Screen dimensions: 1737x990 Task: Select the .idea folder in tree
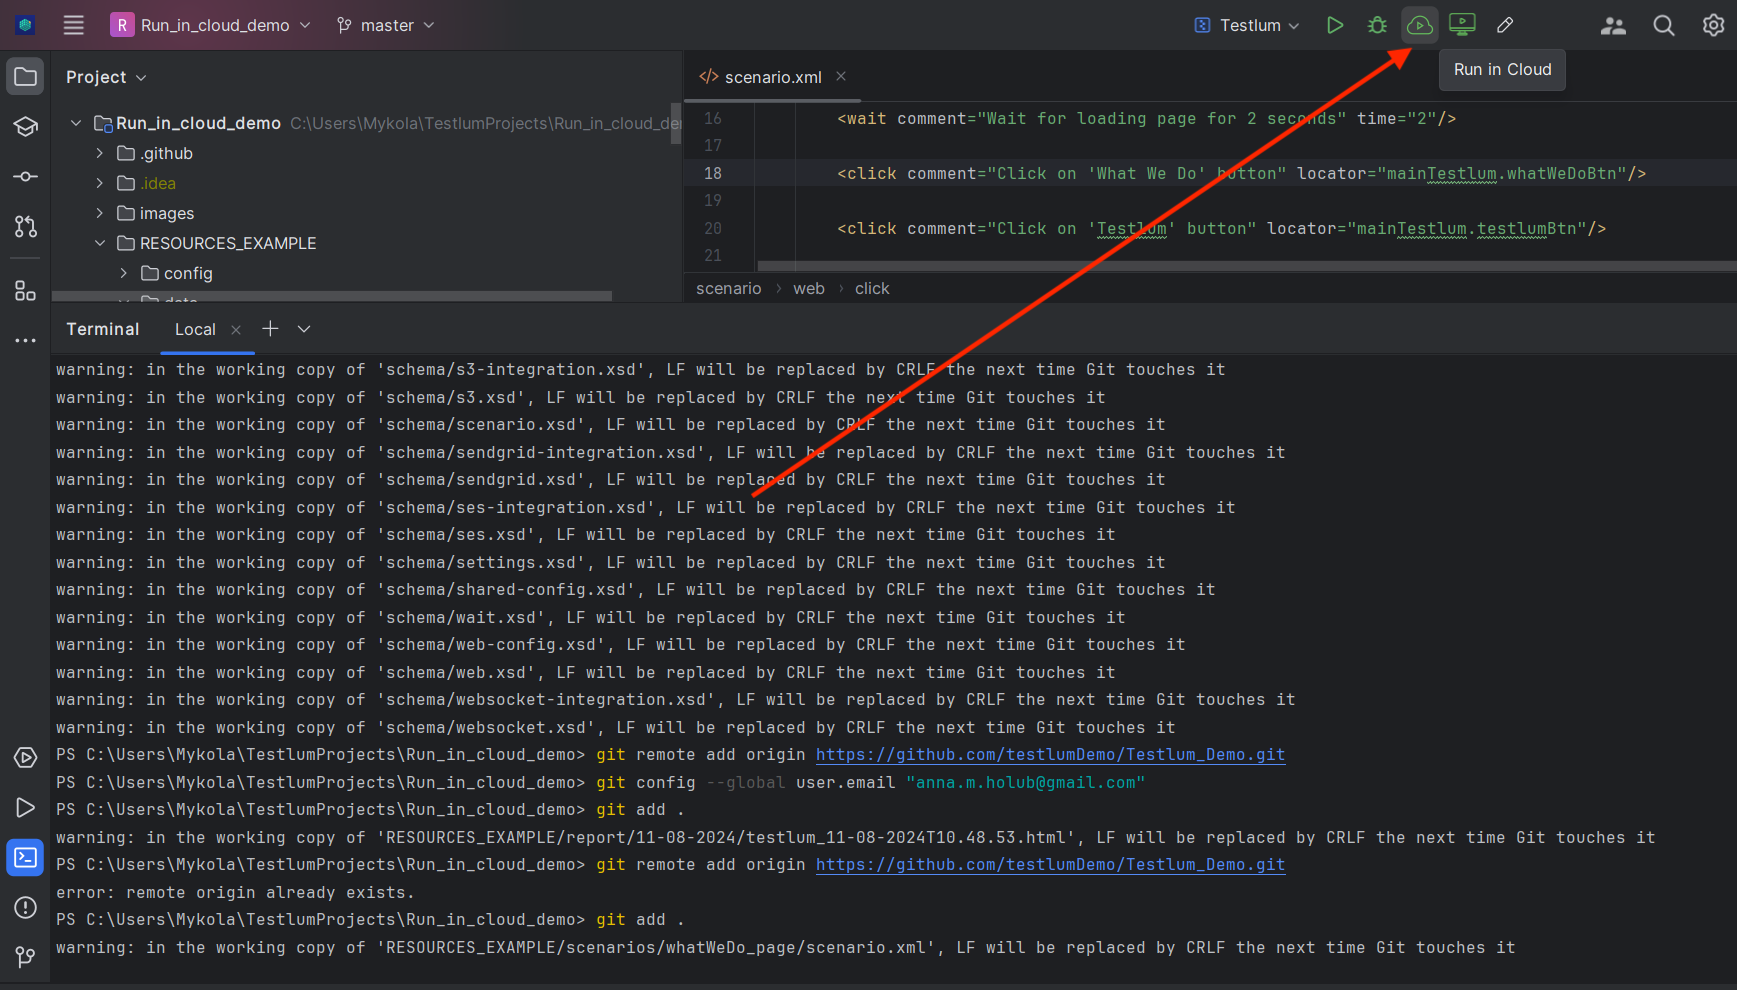pyautogui.click(x=158, y=183)
